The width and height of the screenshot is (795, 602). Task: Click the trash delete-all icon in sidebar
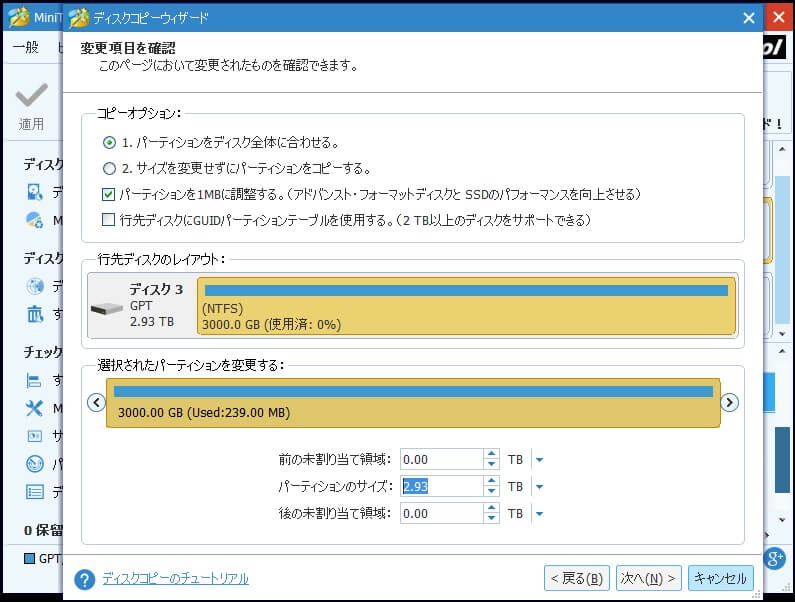(34, 314)
